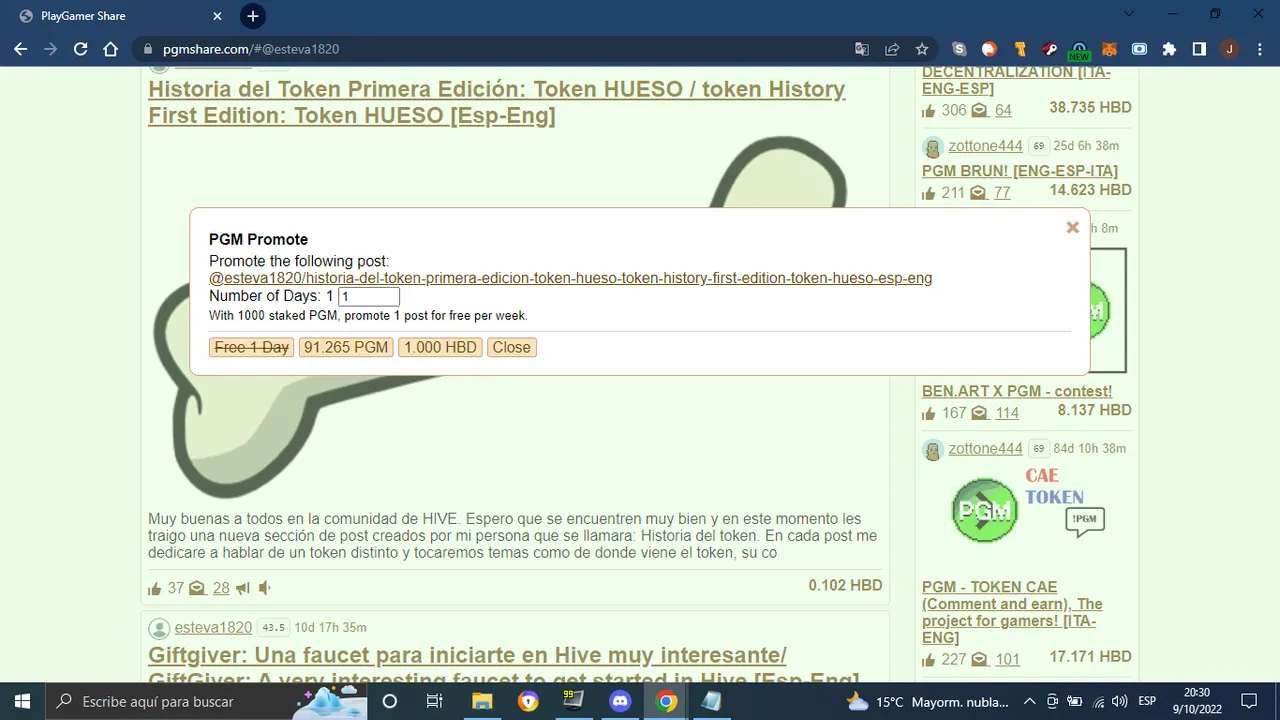Open Chrome three-dot menu
1280x720 pixels.
(1259, 49)
